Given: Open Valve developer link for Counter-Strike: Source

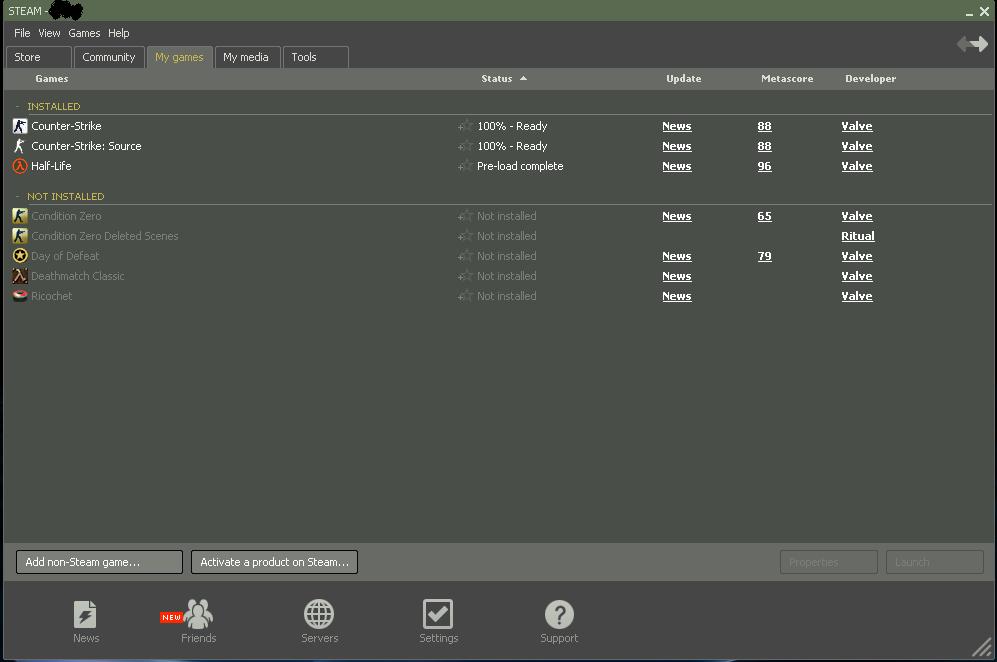Looking at the screenshot, I should 856,146.
